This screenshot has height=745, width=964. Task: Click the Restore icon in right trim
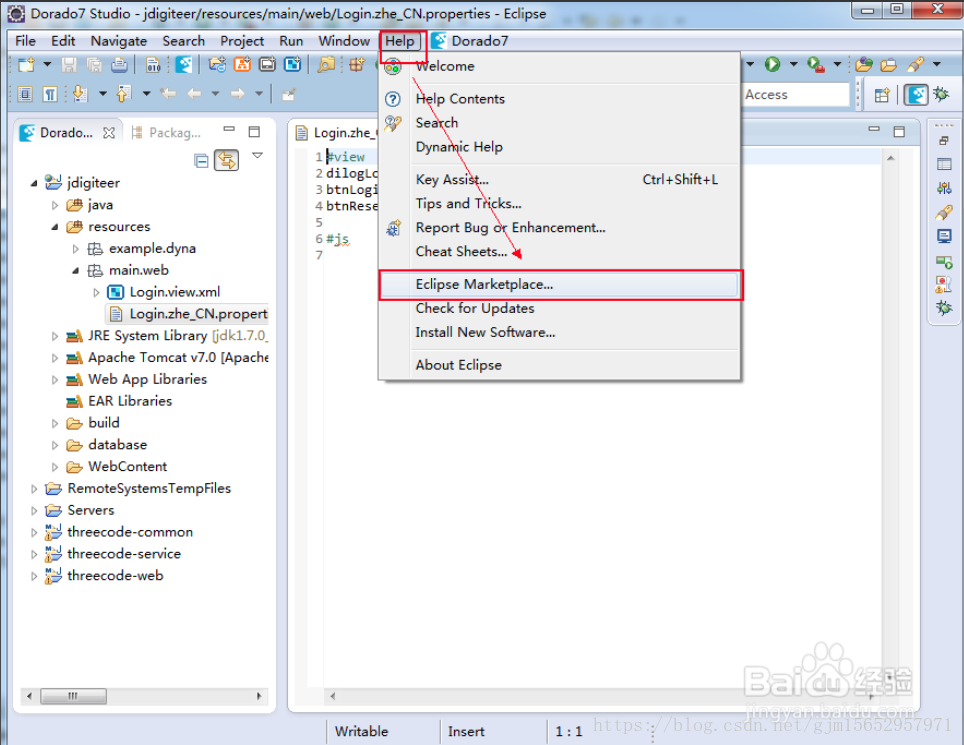(944, 141)
